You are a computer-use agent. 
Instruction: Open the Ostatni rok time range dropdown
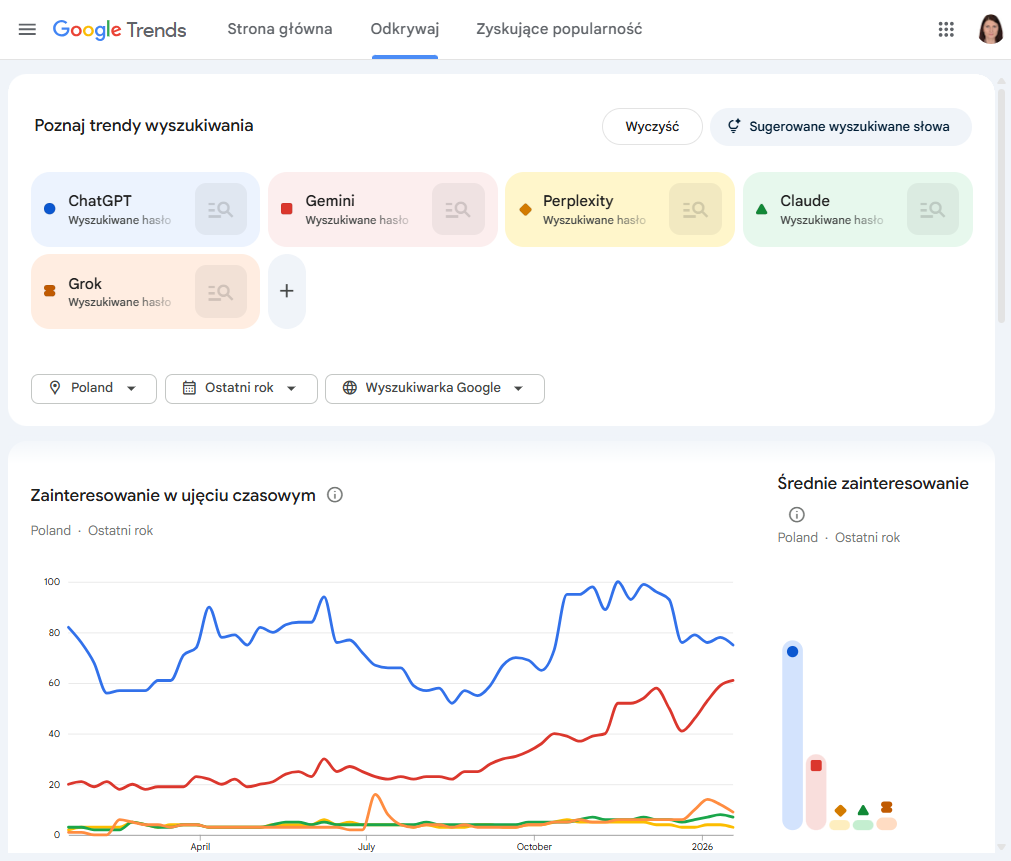241,388
